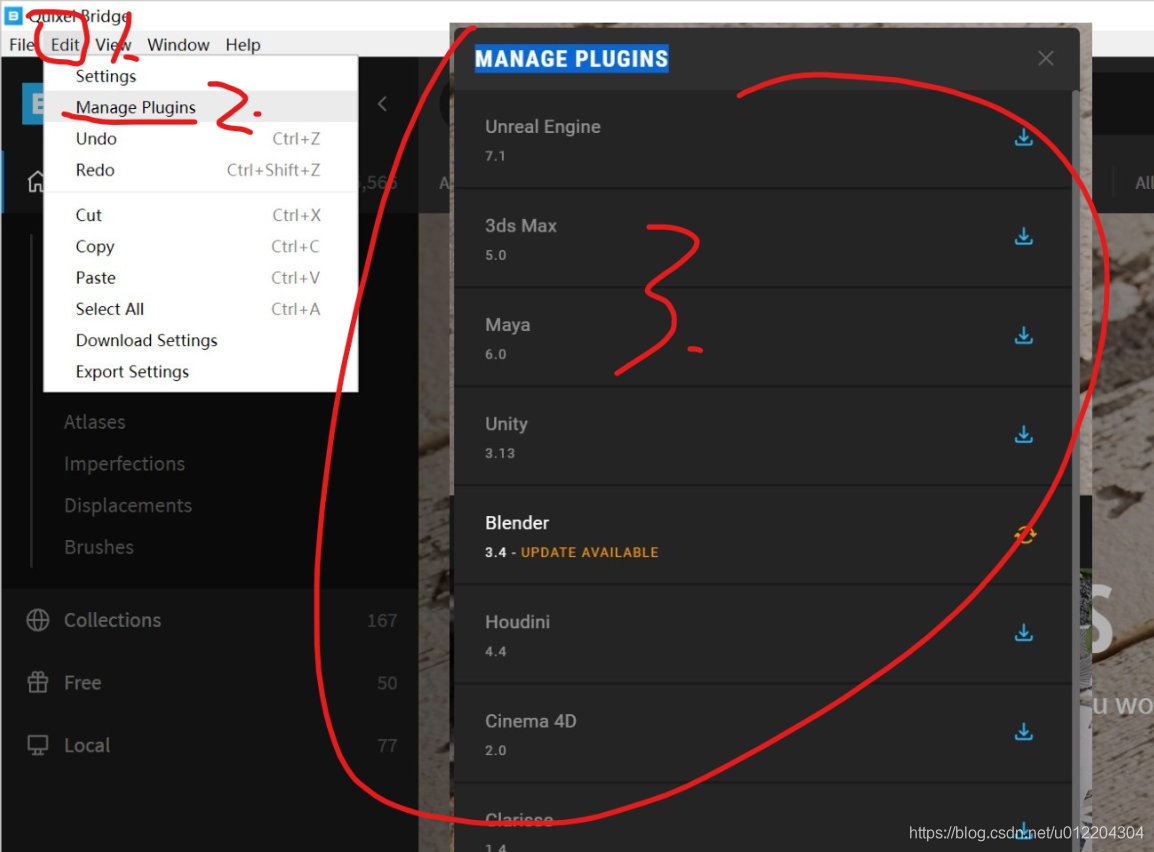Open the File menu
Viewport: 1154px width, 852px height.
point(21,45)
